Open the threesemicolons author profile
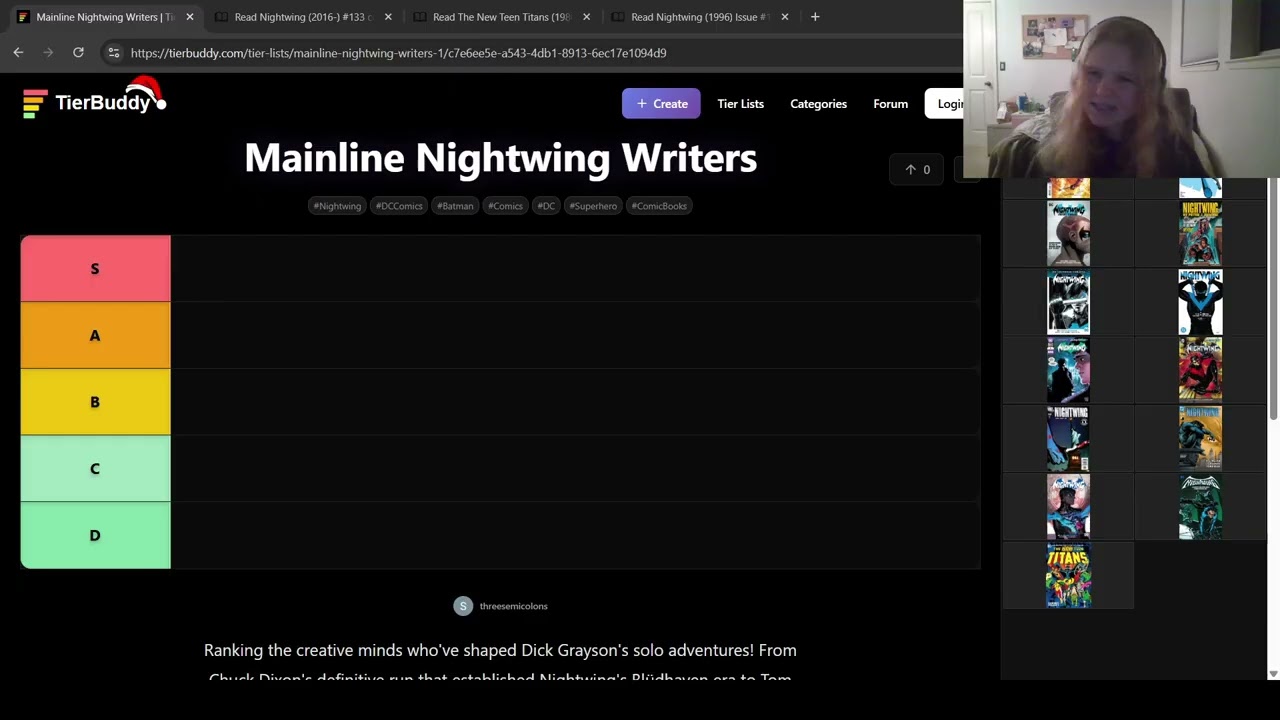The width and height of the screenshot is (1280, 720). 513,606
